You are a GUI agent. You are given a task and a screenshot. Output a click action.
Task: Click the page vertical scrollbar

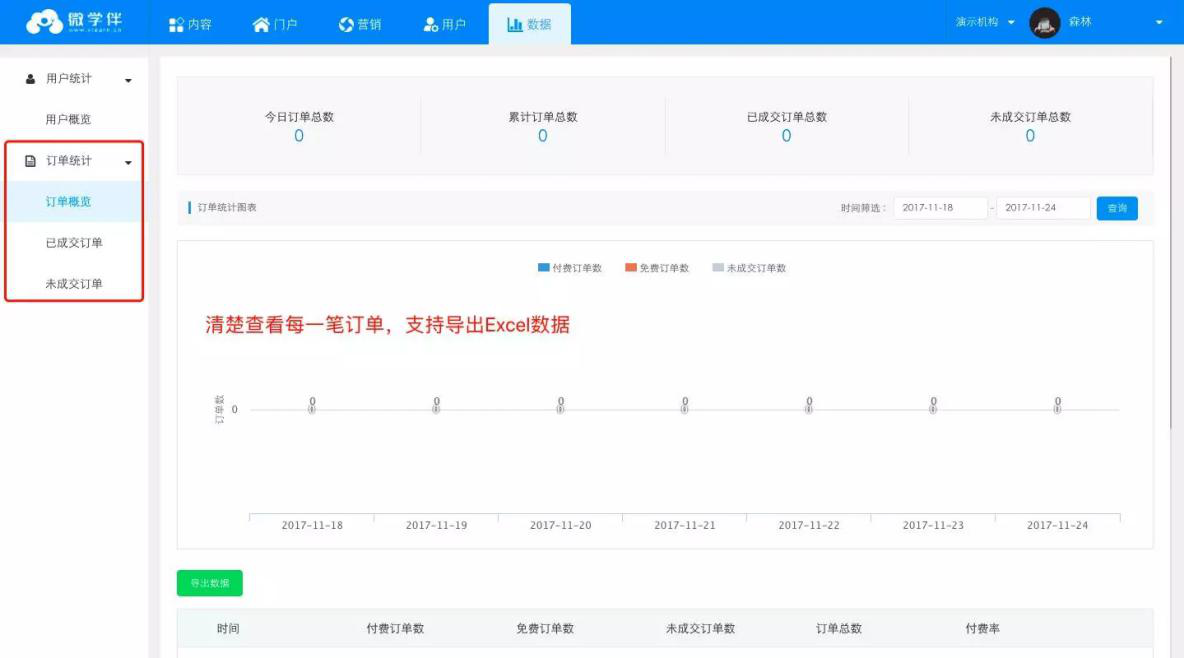click(x=1171, y=242)
